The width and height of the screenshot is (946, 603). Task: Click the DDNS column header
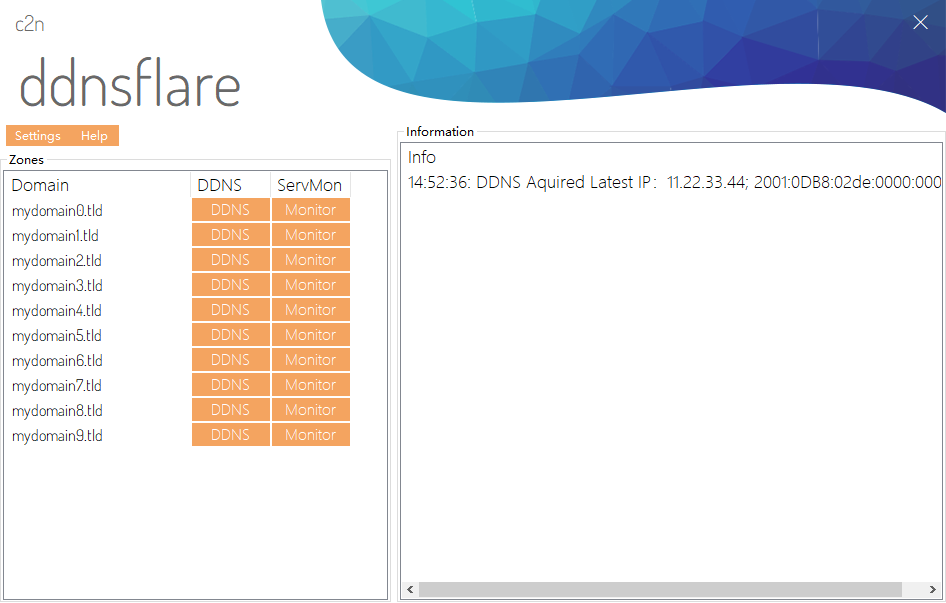(x=230, y=185)
